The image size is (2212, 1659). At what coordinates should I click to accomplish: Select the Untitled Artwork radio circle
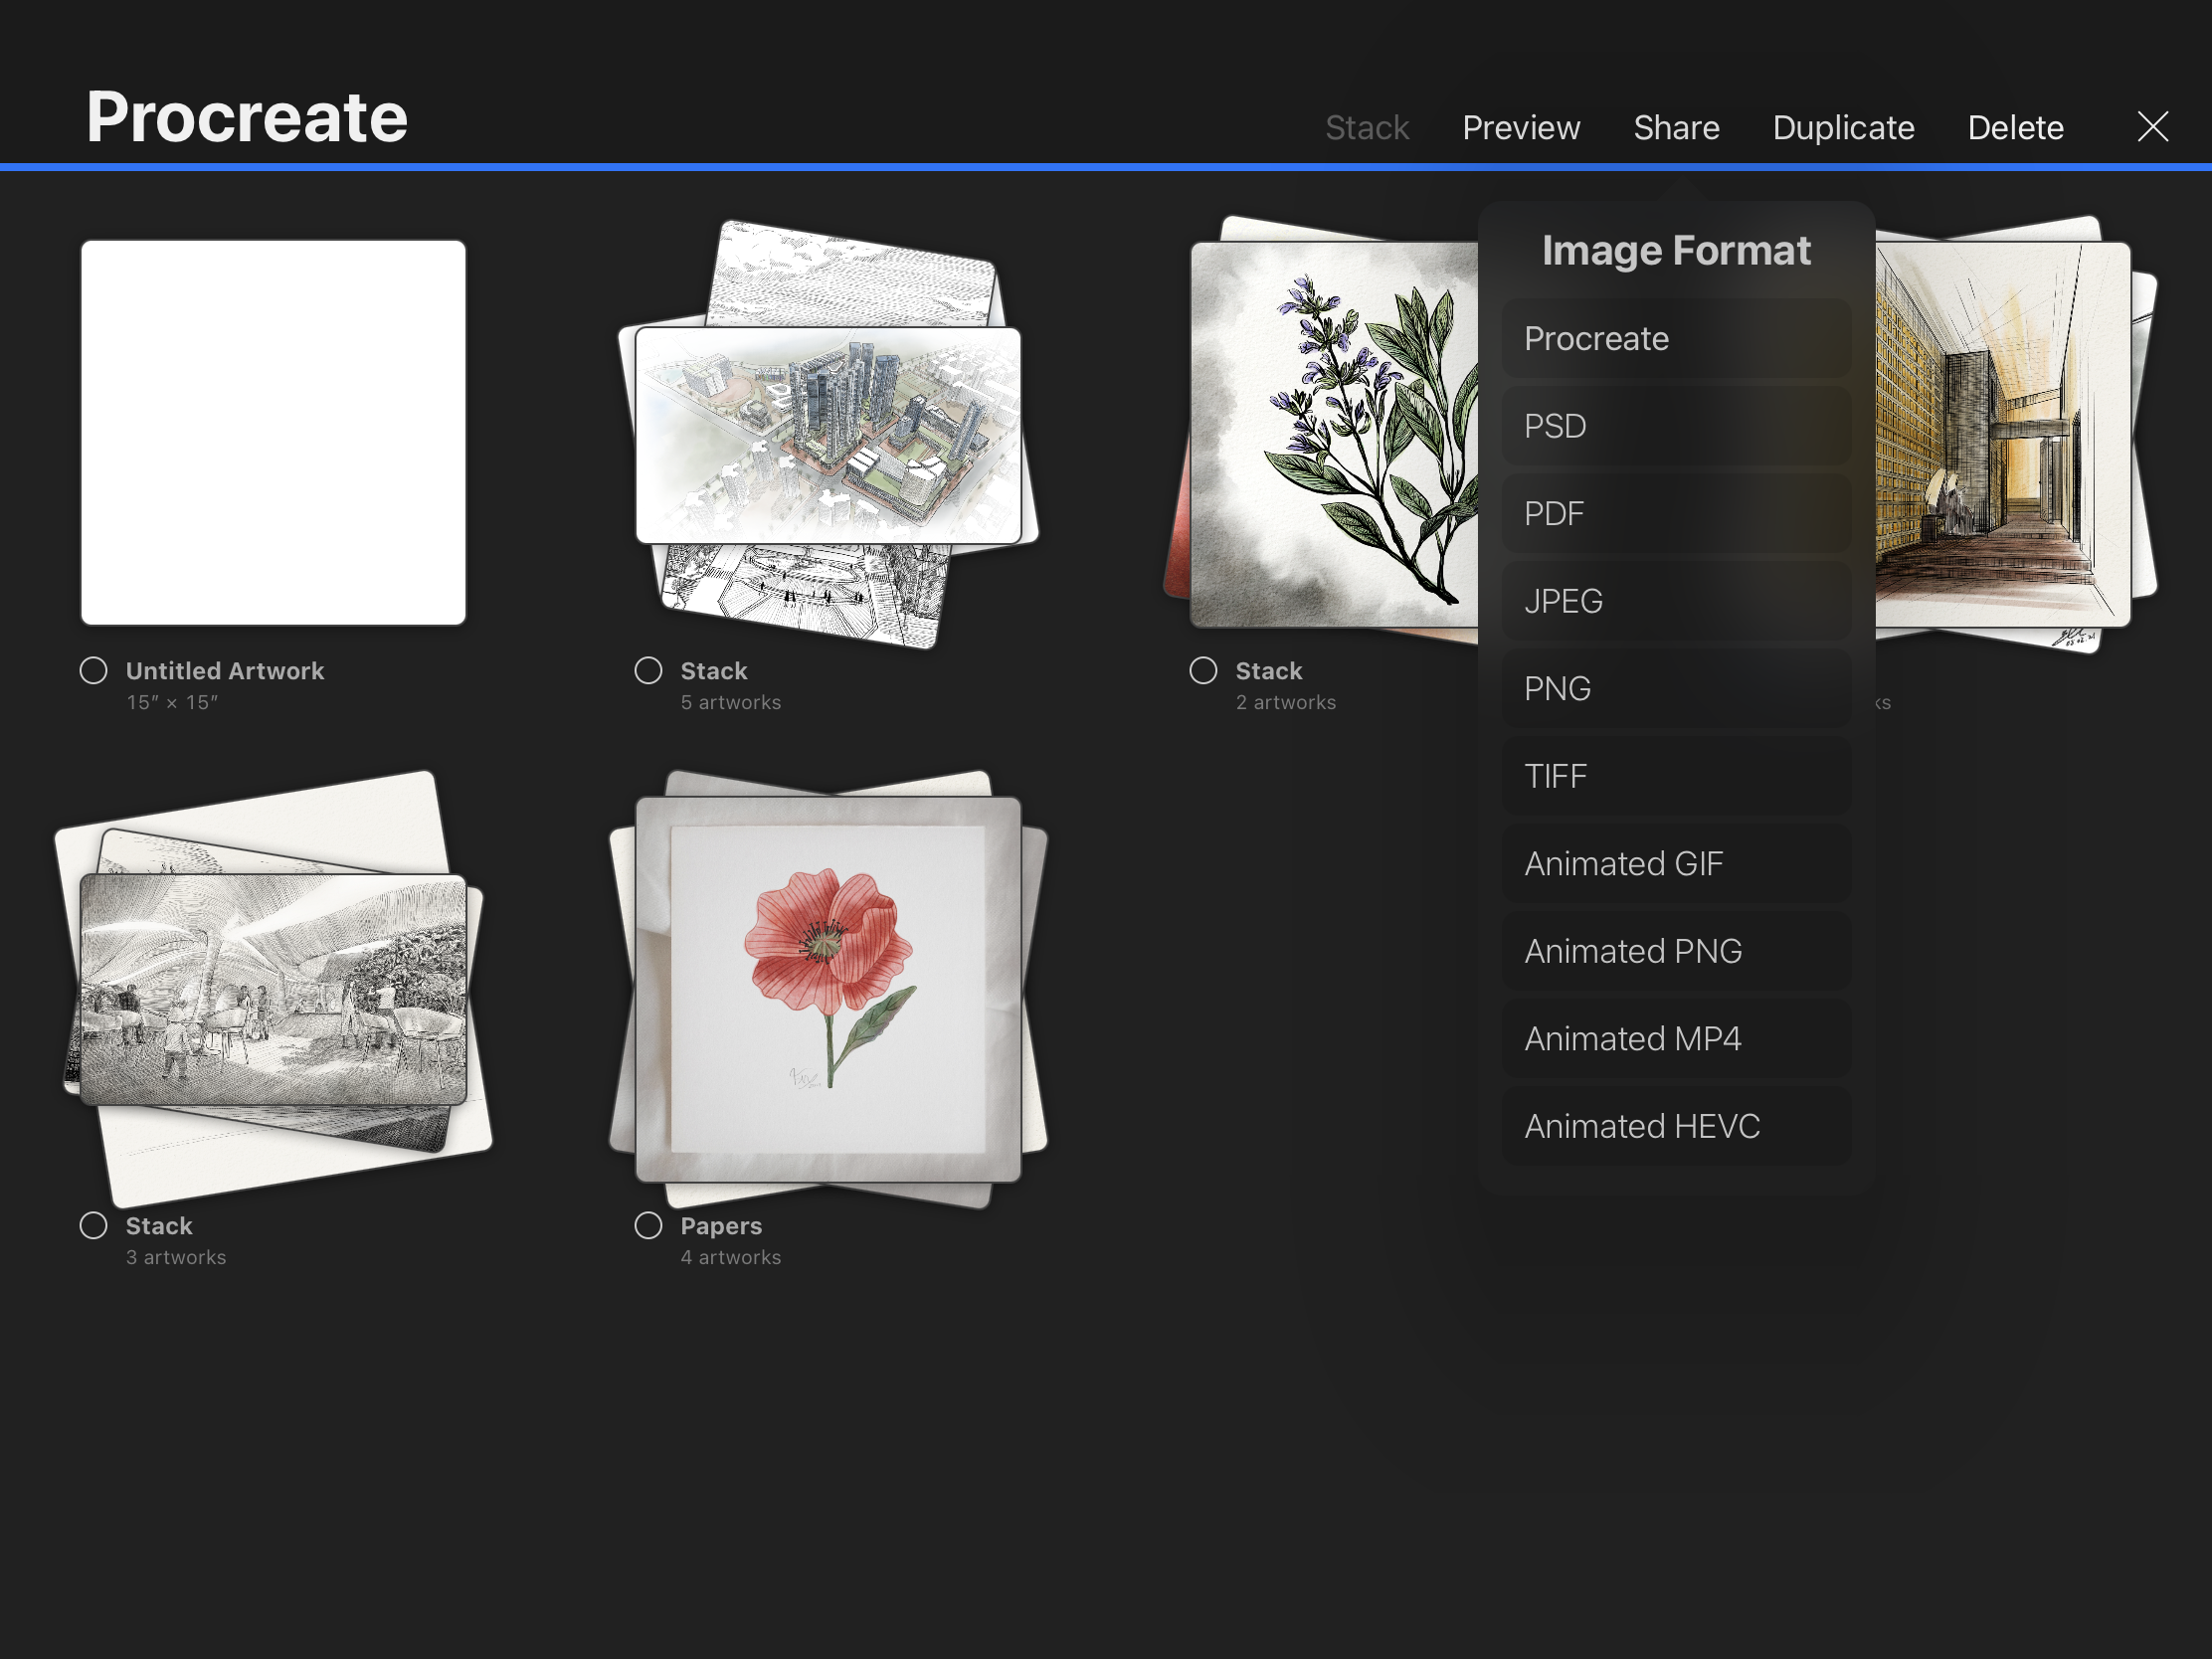tap(94, 671)
